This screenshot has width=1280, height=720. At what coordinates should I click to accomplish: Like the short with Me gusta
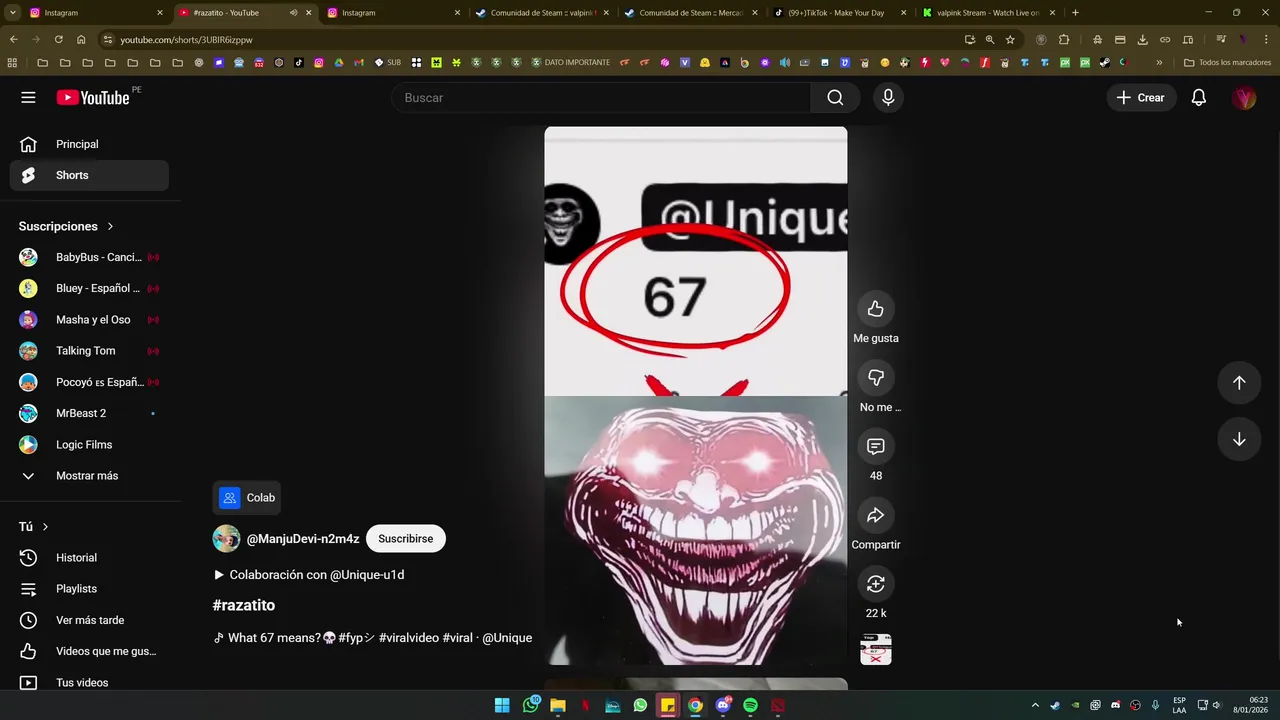point(875,309)
